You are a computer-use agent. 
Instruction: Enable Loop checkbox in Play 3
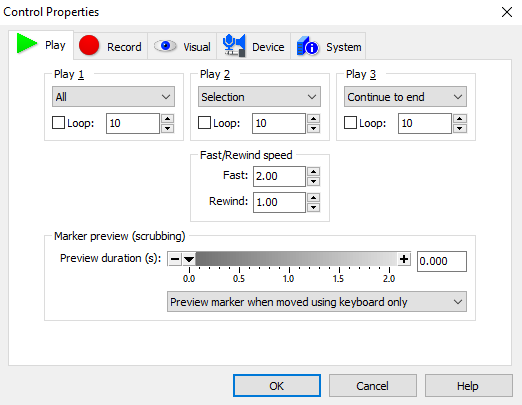click(x=350, y=123)
